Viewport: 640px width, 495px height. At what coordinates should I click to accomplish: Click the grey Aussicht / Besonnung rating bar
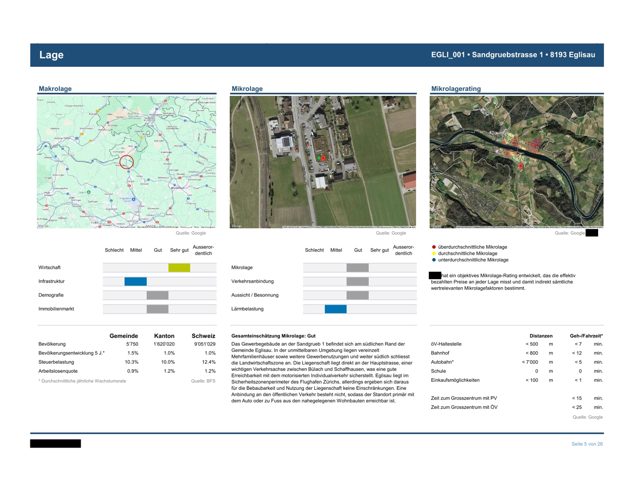(x=358, y=295)
